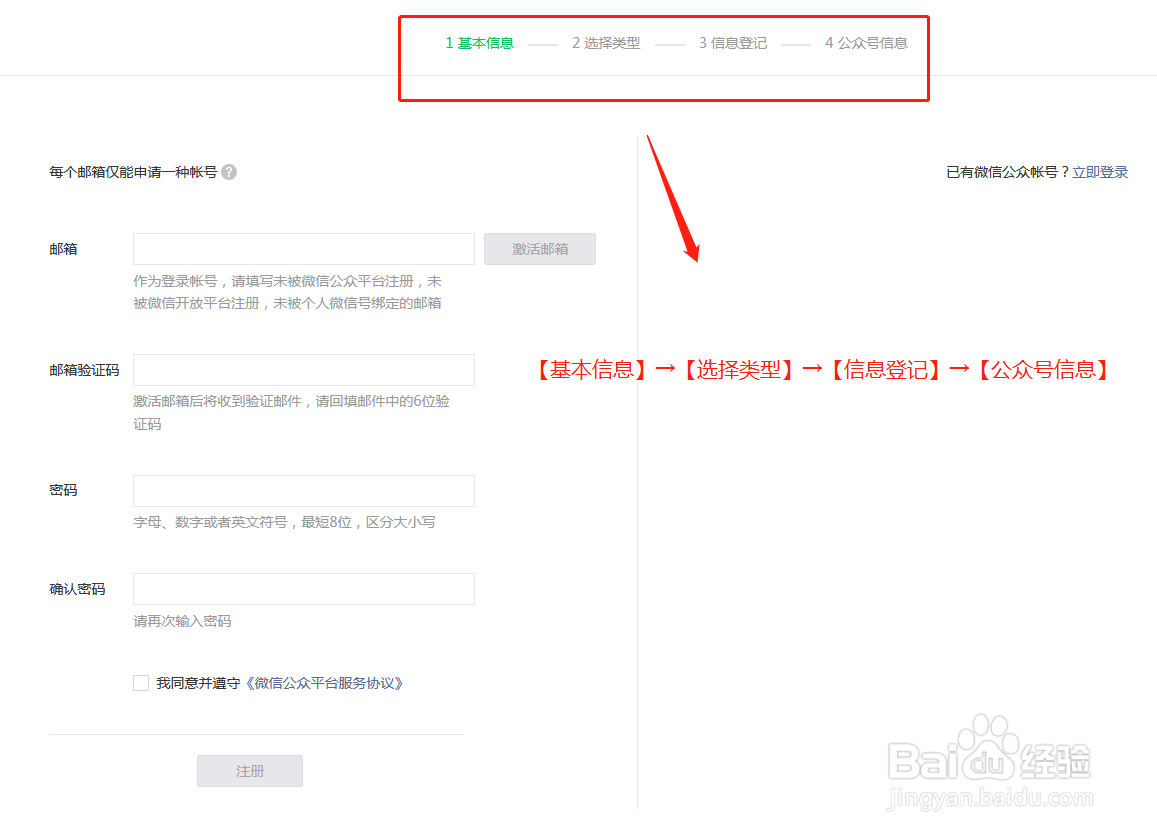Select the hint starting 激活邮箱后将收到验证邮件
Image resolution: width=1157 pixels, height=838 pixels.
click(291, 412)
